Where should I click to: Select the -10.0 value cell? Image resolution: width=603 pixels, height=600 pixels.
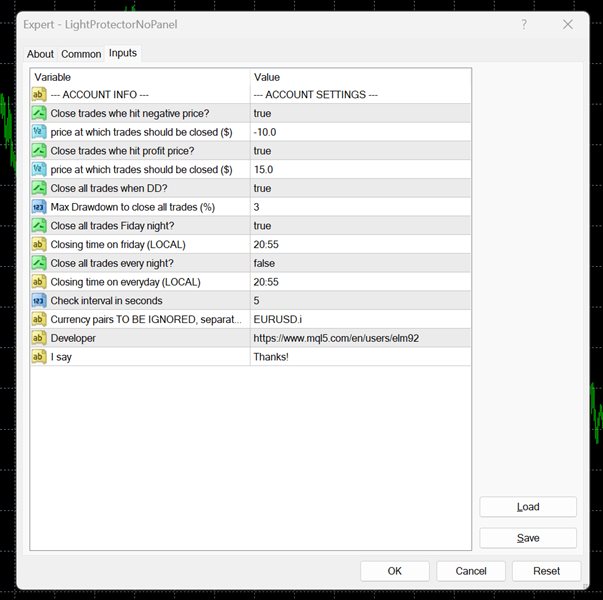tap(360, 132)
